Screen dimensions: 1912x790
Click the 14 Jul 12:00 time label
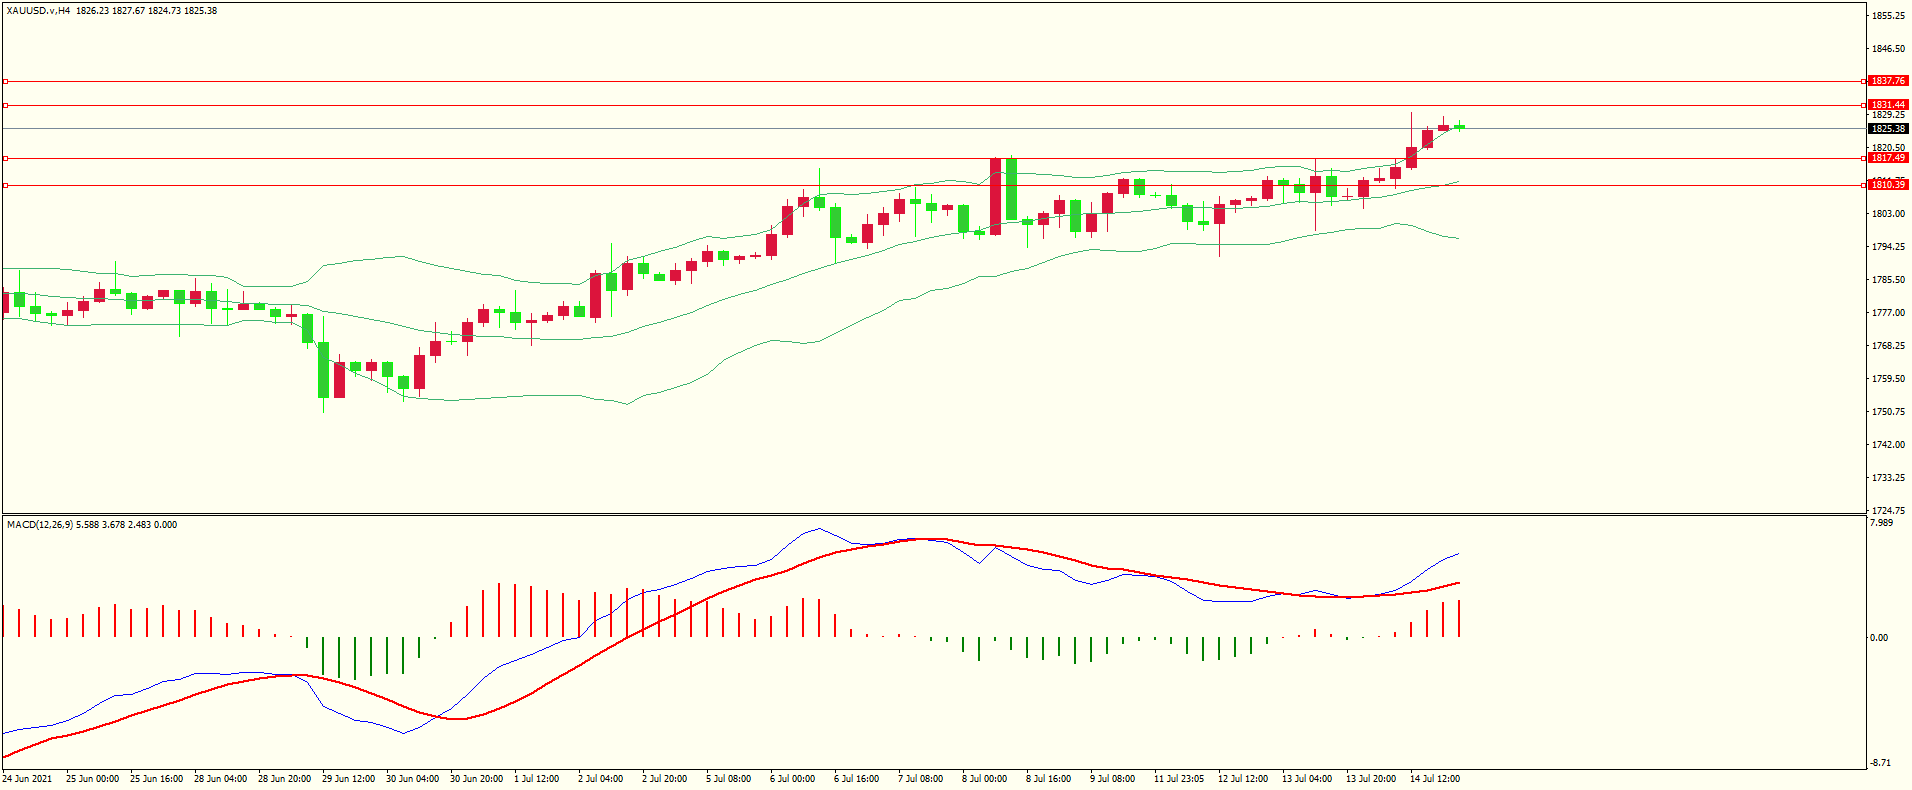[x=1435, y=779]
